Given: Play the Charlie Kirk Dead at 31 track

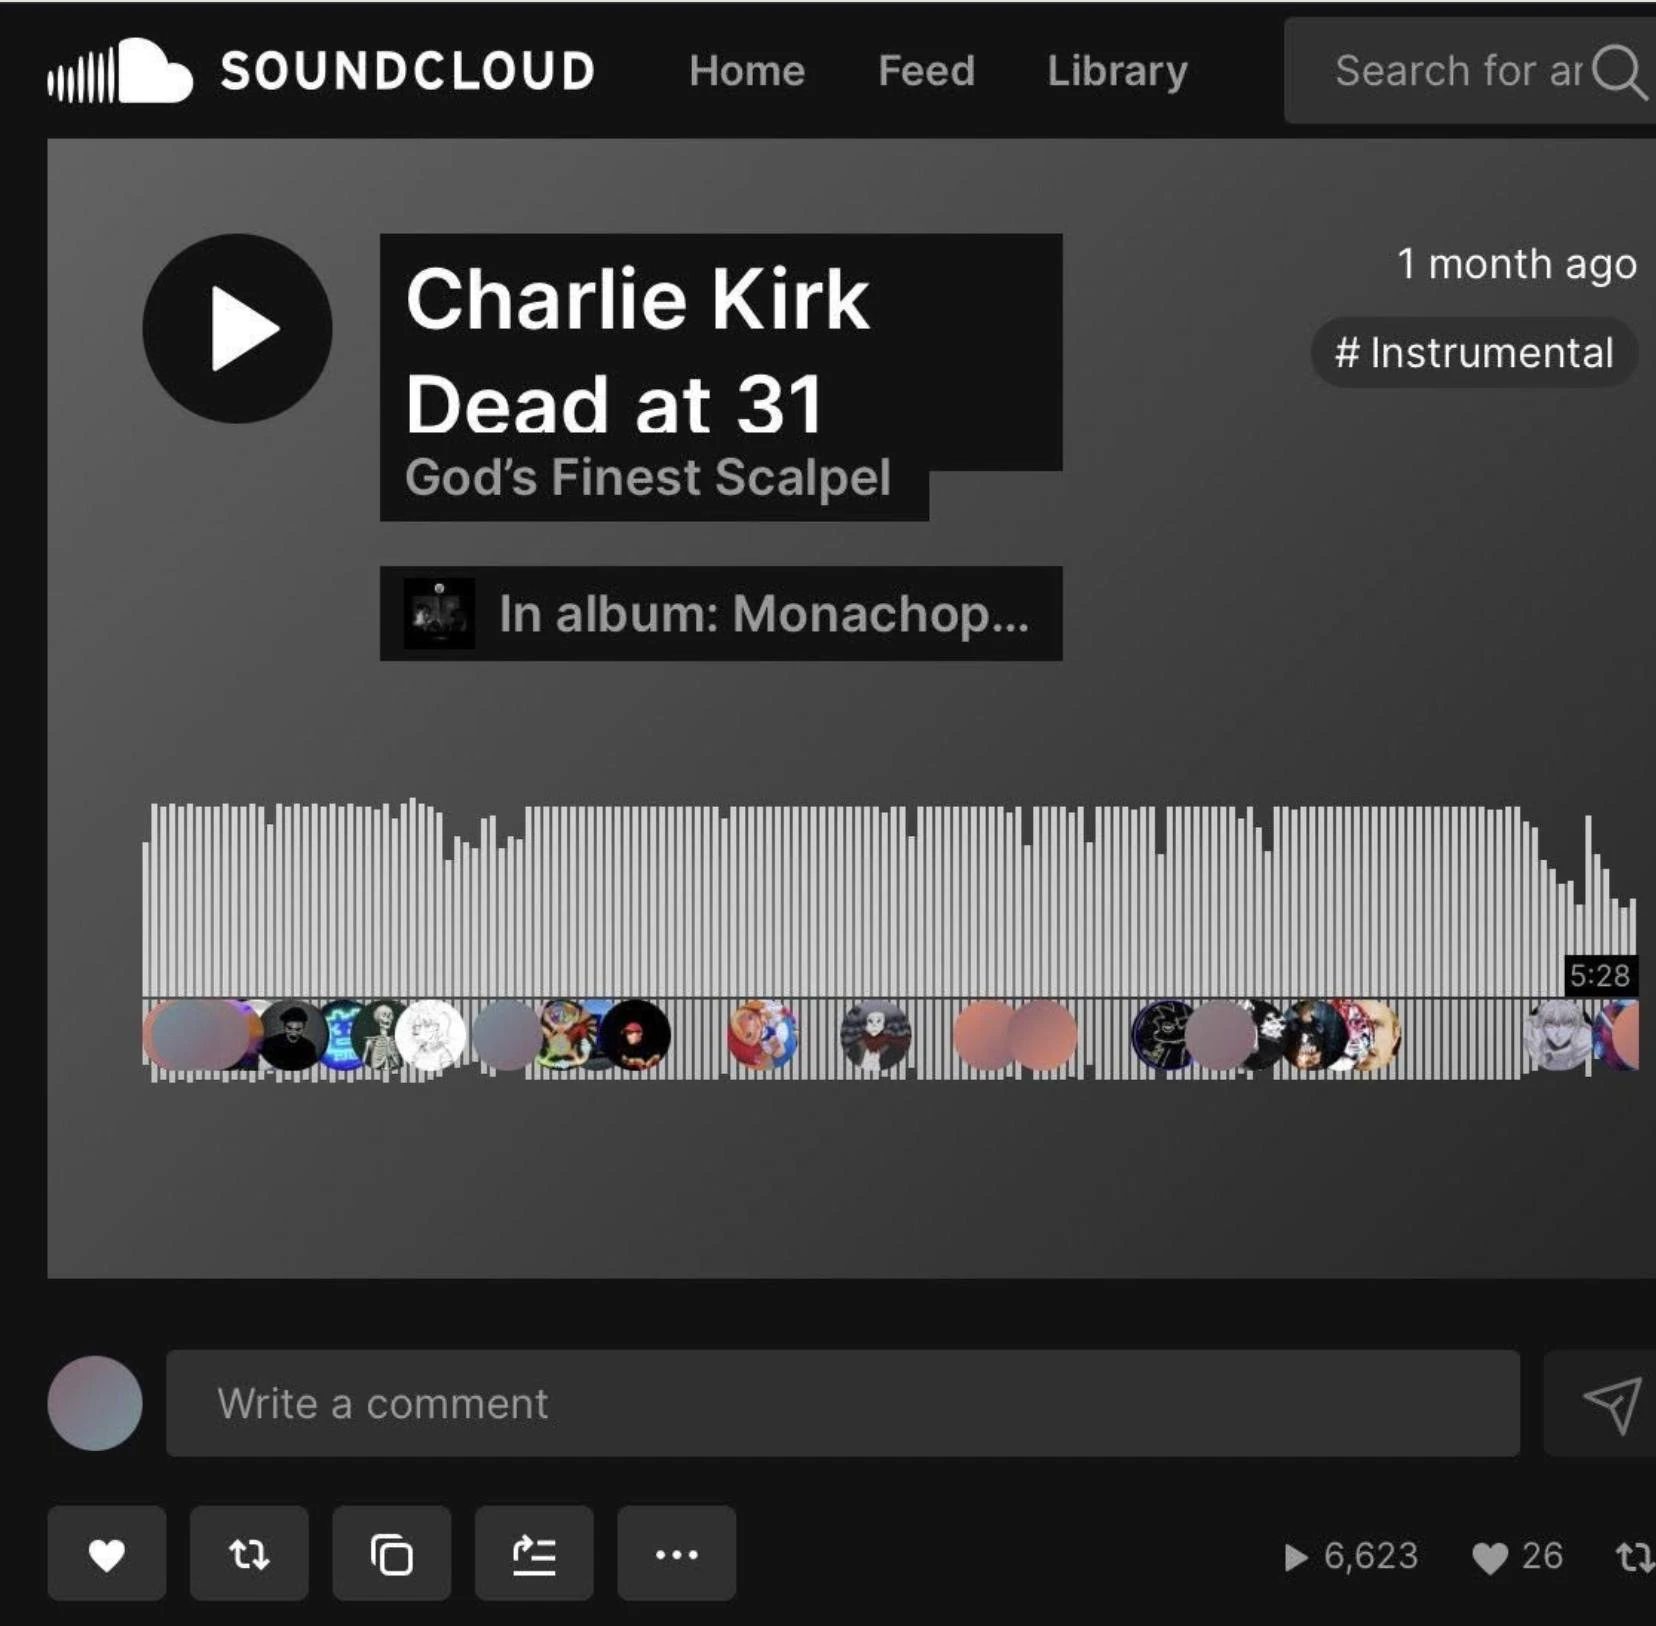Looking at the screenshot, I should (x=238, y=329).
